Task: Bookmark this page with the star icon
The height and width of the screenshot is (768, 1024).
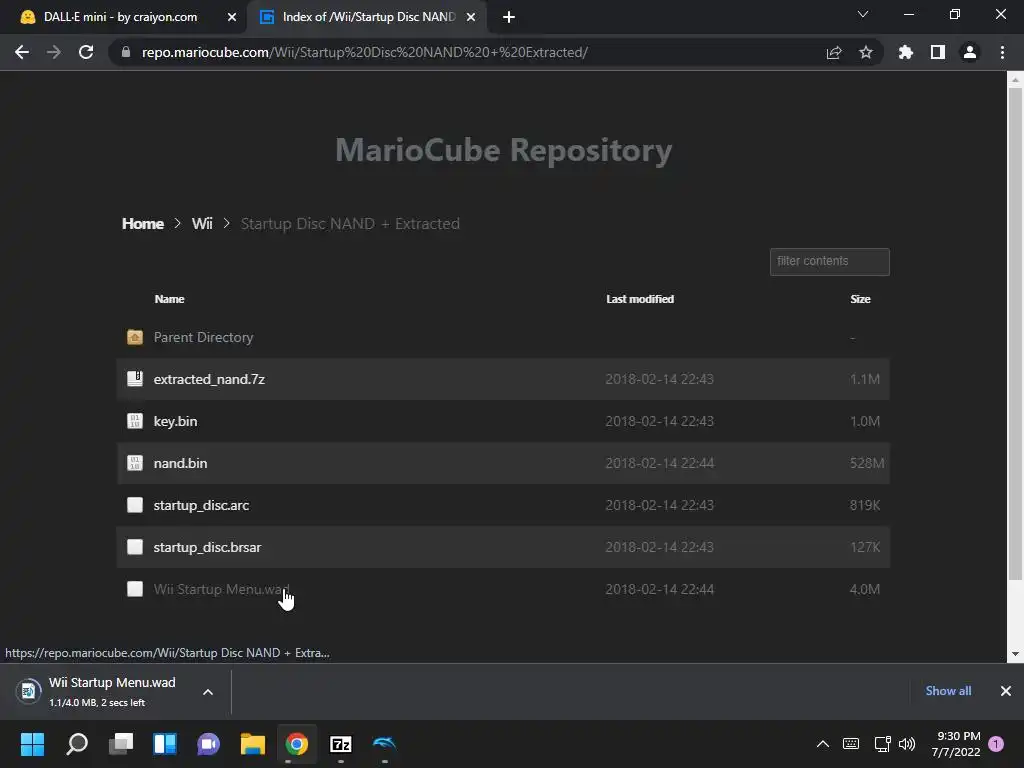Action: [866, 52]
